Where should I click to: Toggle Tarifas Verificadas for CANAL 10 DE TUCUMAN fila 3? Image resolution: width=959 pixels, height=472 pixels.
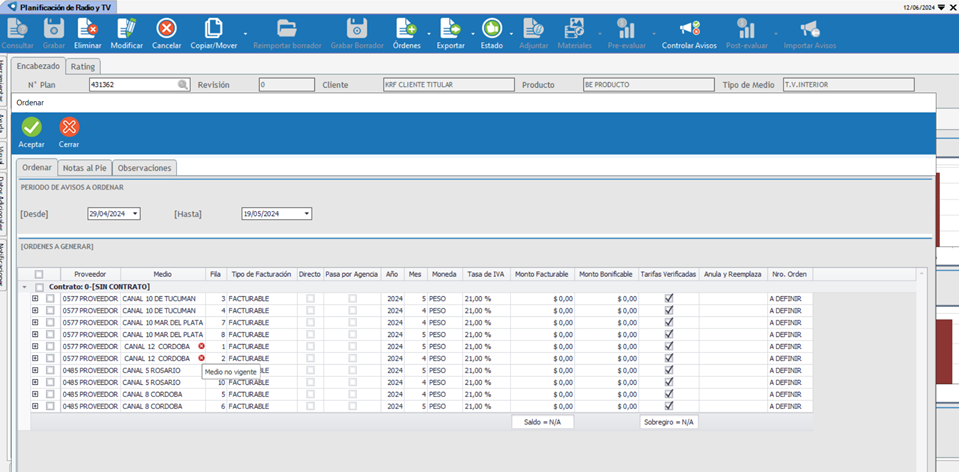tap(669, 298)
